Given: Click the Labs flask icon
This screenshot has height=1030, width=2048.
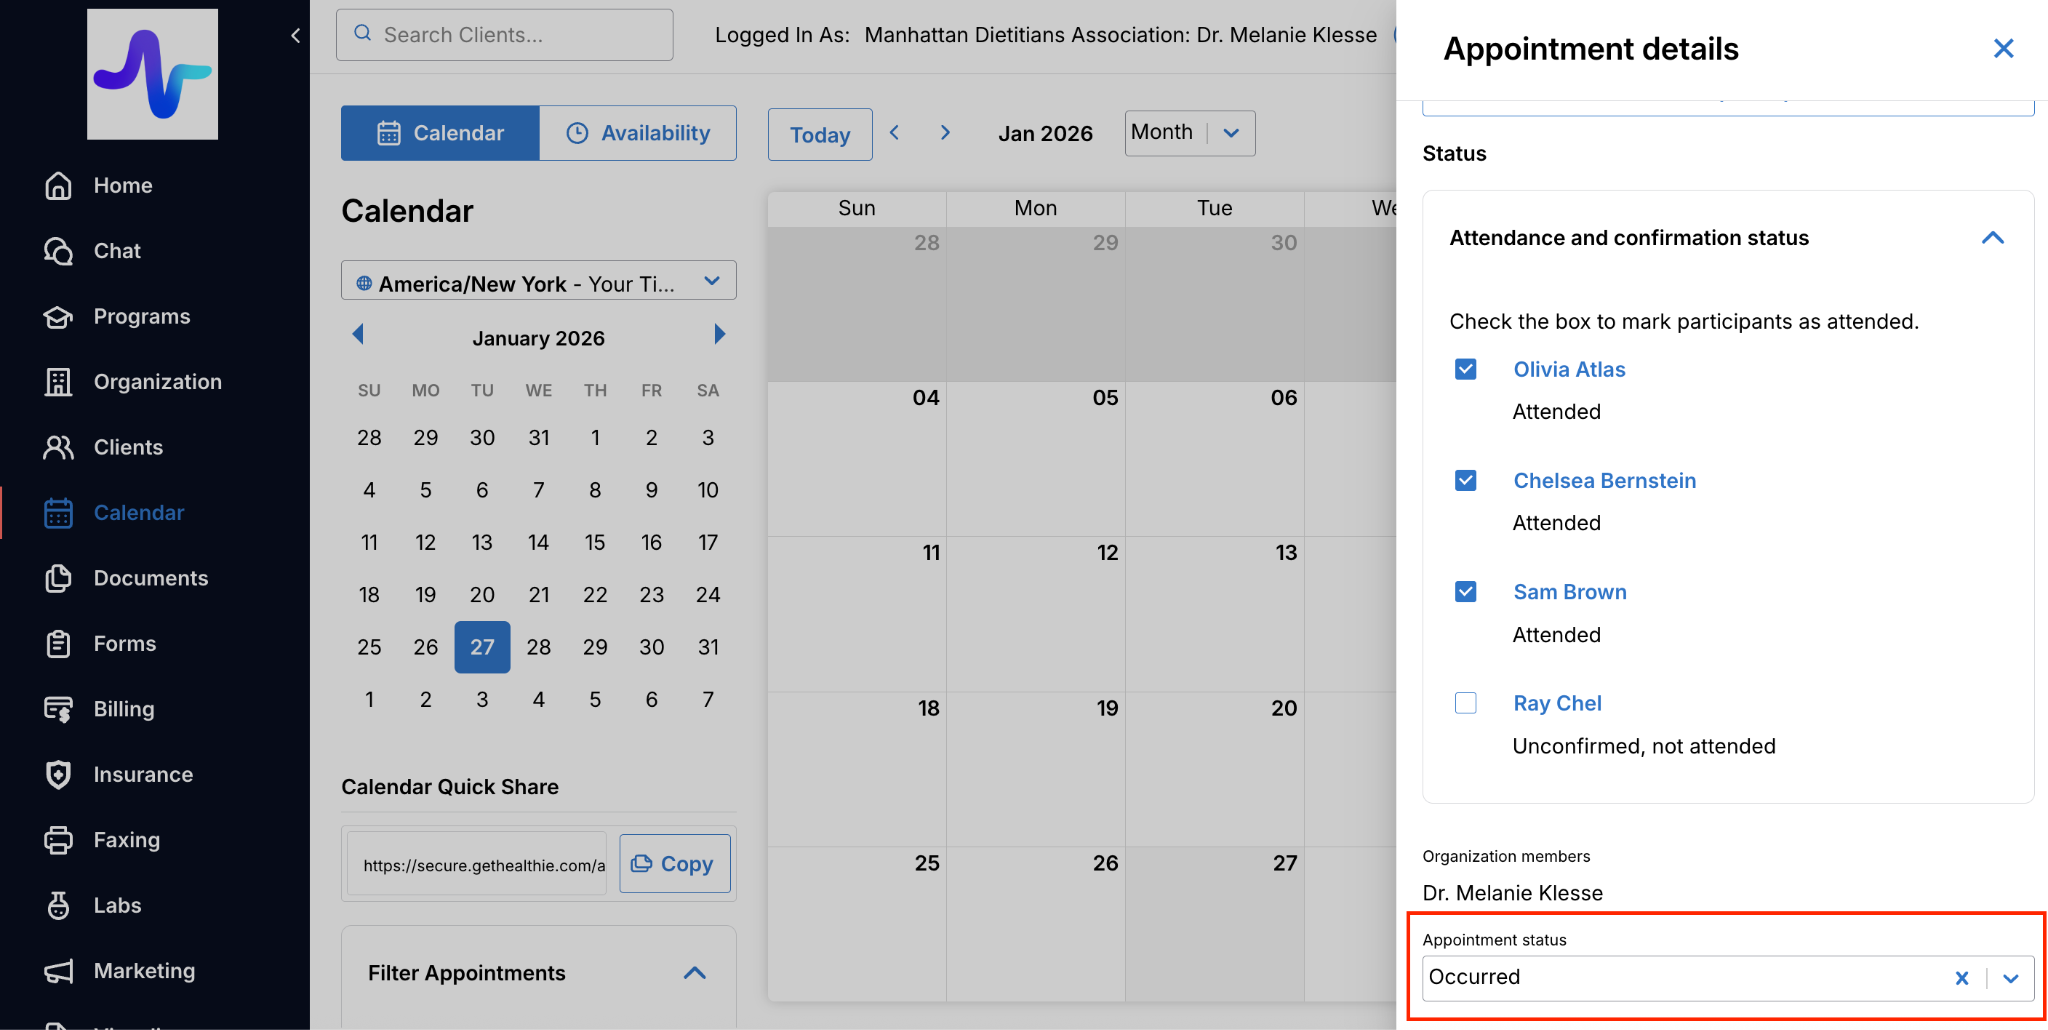Looking at the screenshot, I should click(59, 906).
